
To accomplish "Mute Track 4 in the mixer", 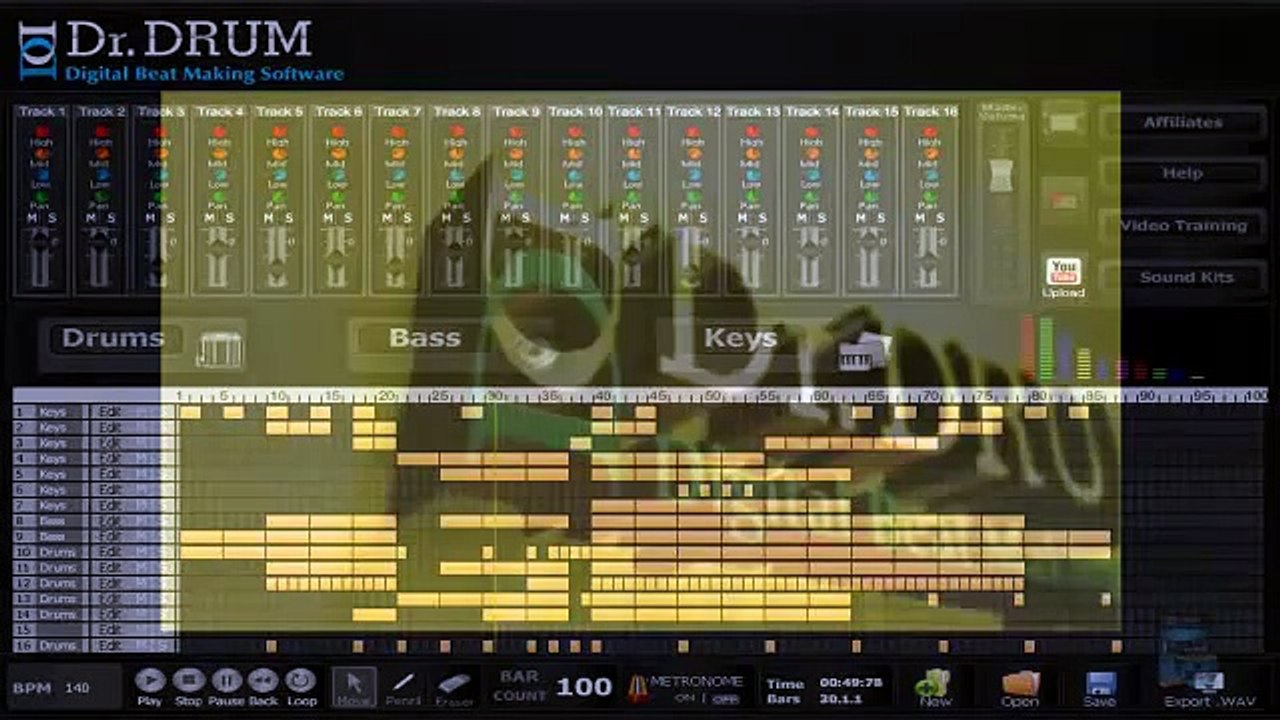I will [209, 217].
